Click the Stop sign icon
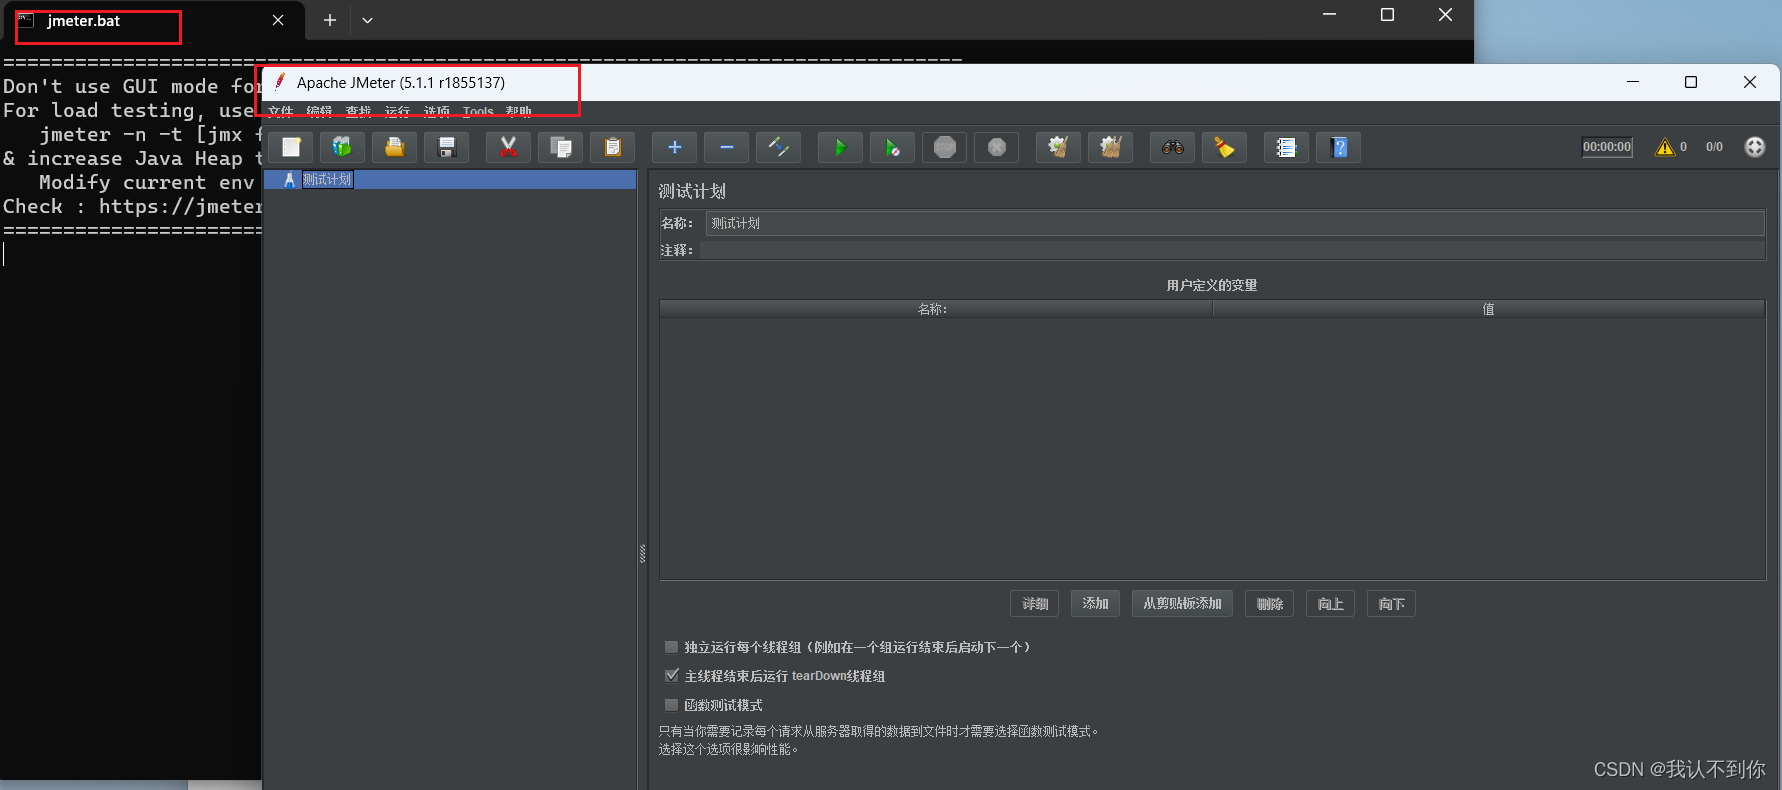Viewport: 1782px width, 790px height. (x=944, y=148)
